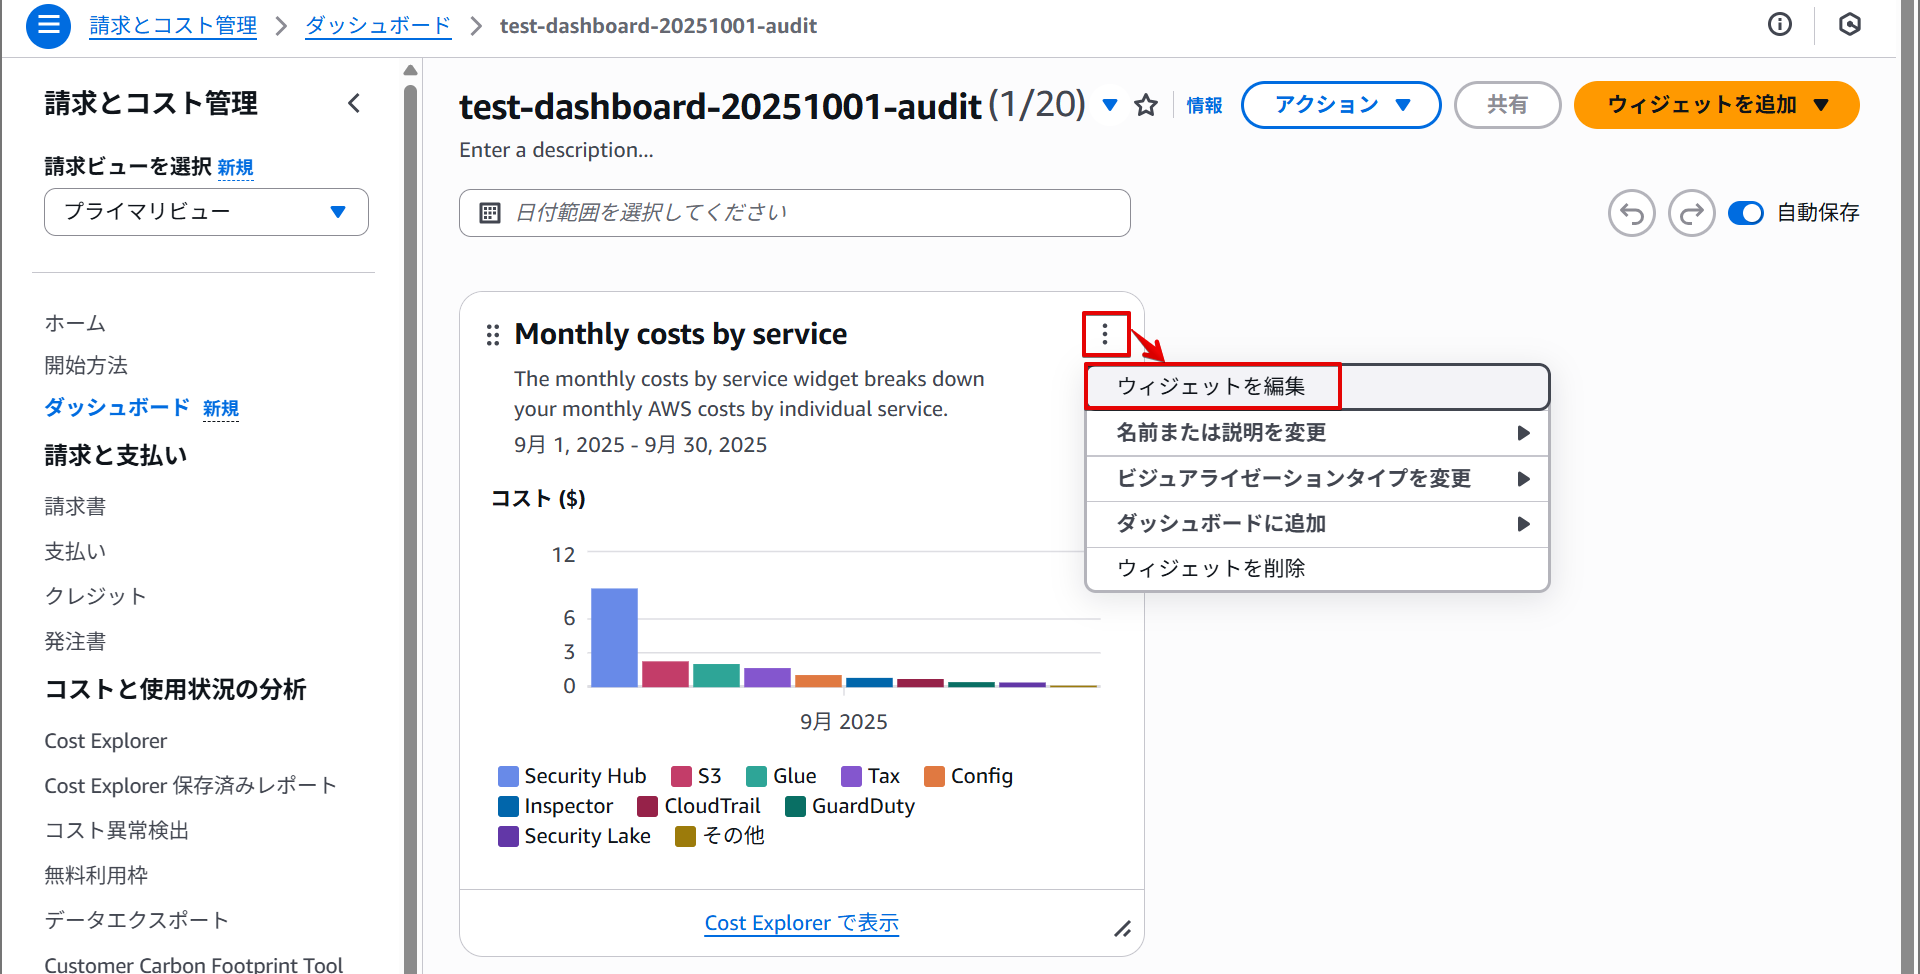
Task: Select ウィジェットを削除 from the context menu
Action: tap(1211, 568)
